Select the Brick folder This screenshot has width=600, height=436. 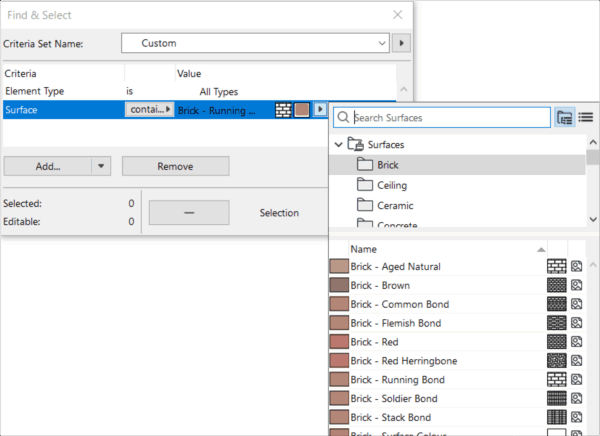[457, 165]
